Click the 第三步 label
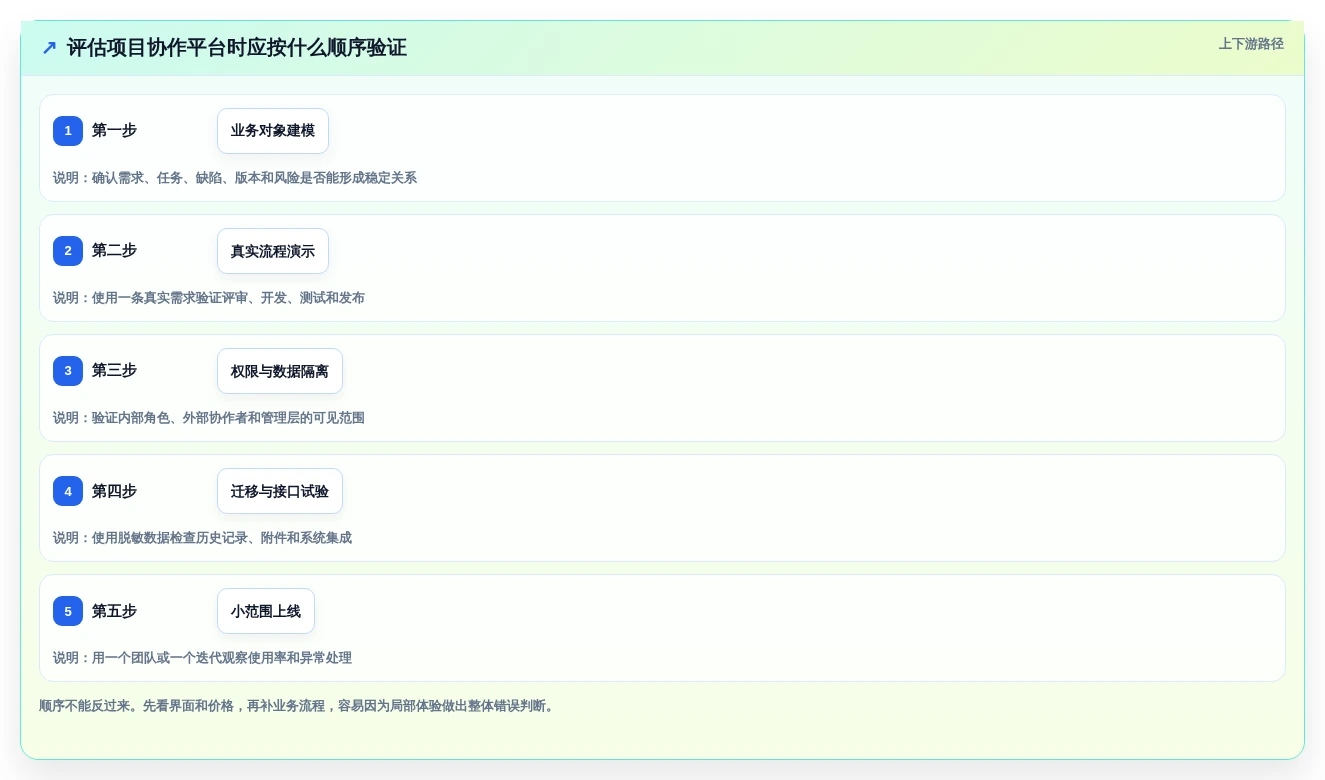The width and height of the screenshot is (1325, 780). (x=114, y=370)
